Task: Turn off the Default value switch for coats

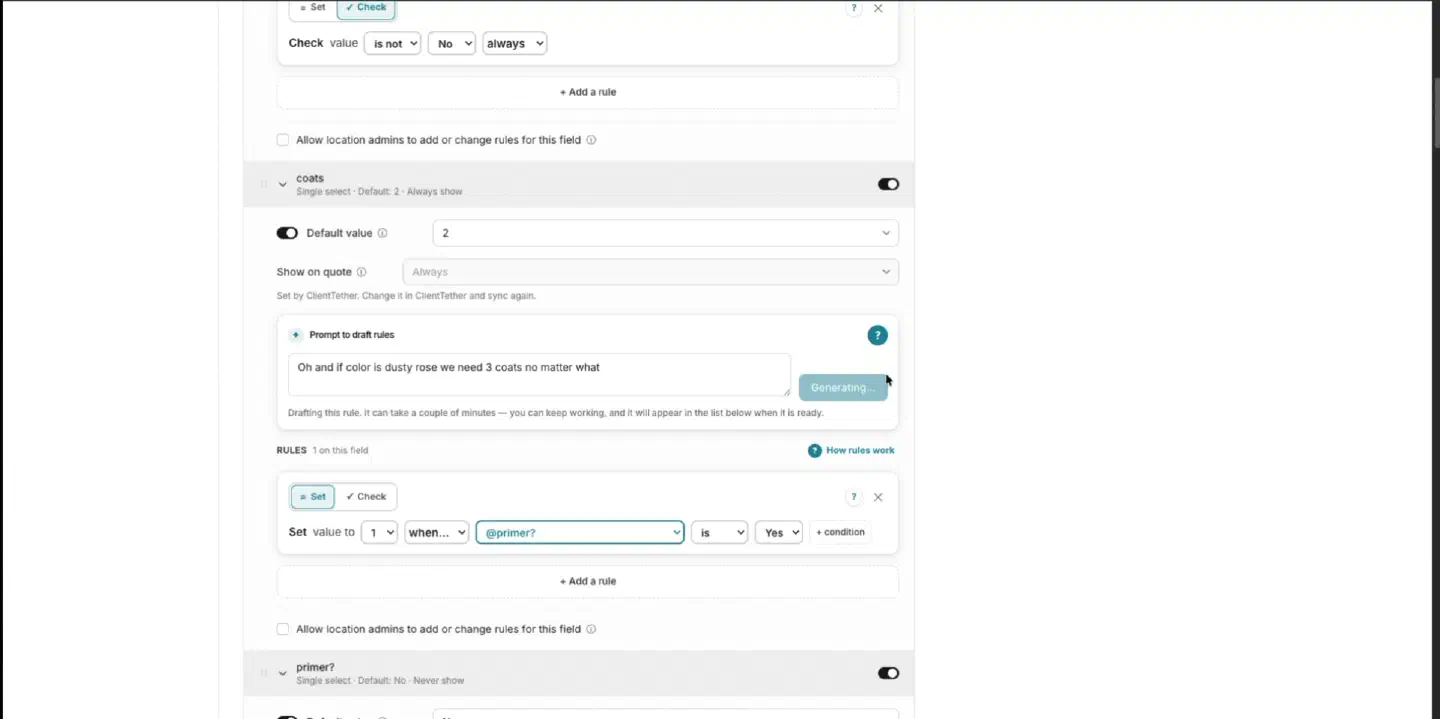Action: pyautogui.click(x=287, y=233)
